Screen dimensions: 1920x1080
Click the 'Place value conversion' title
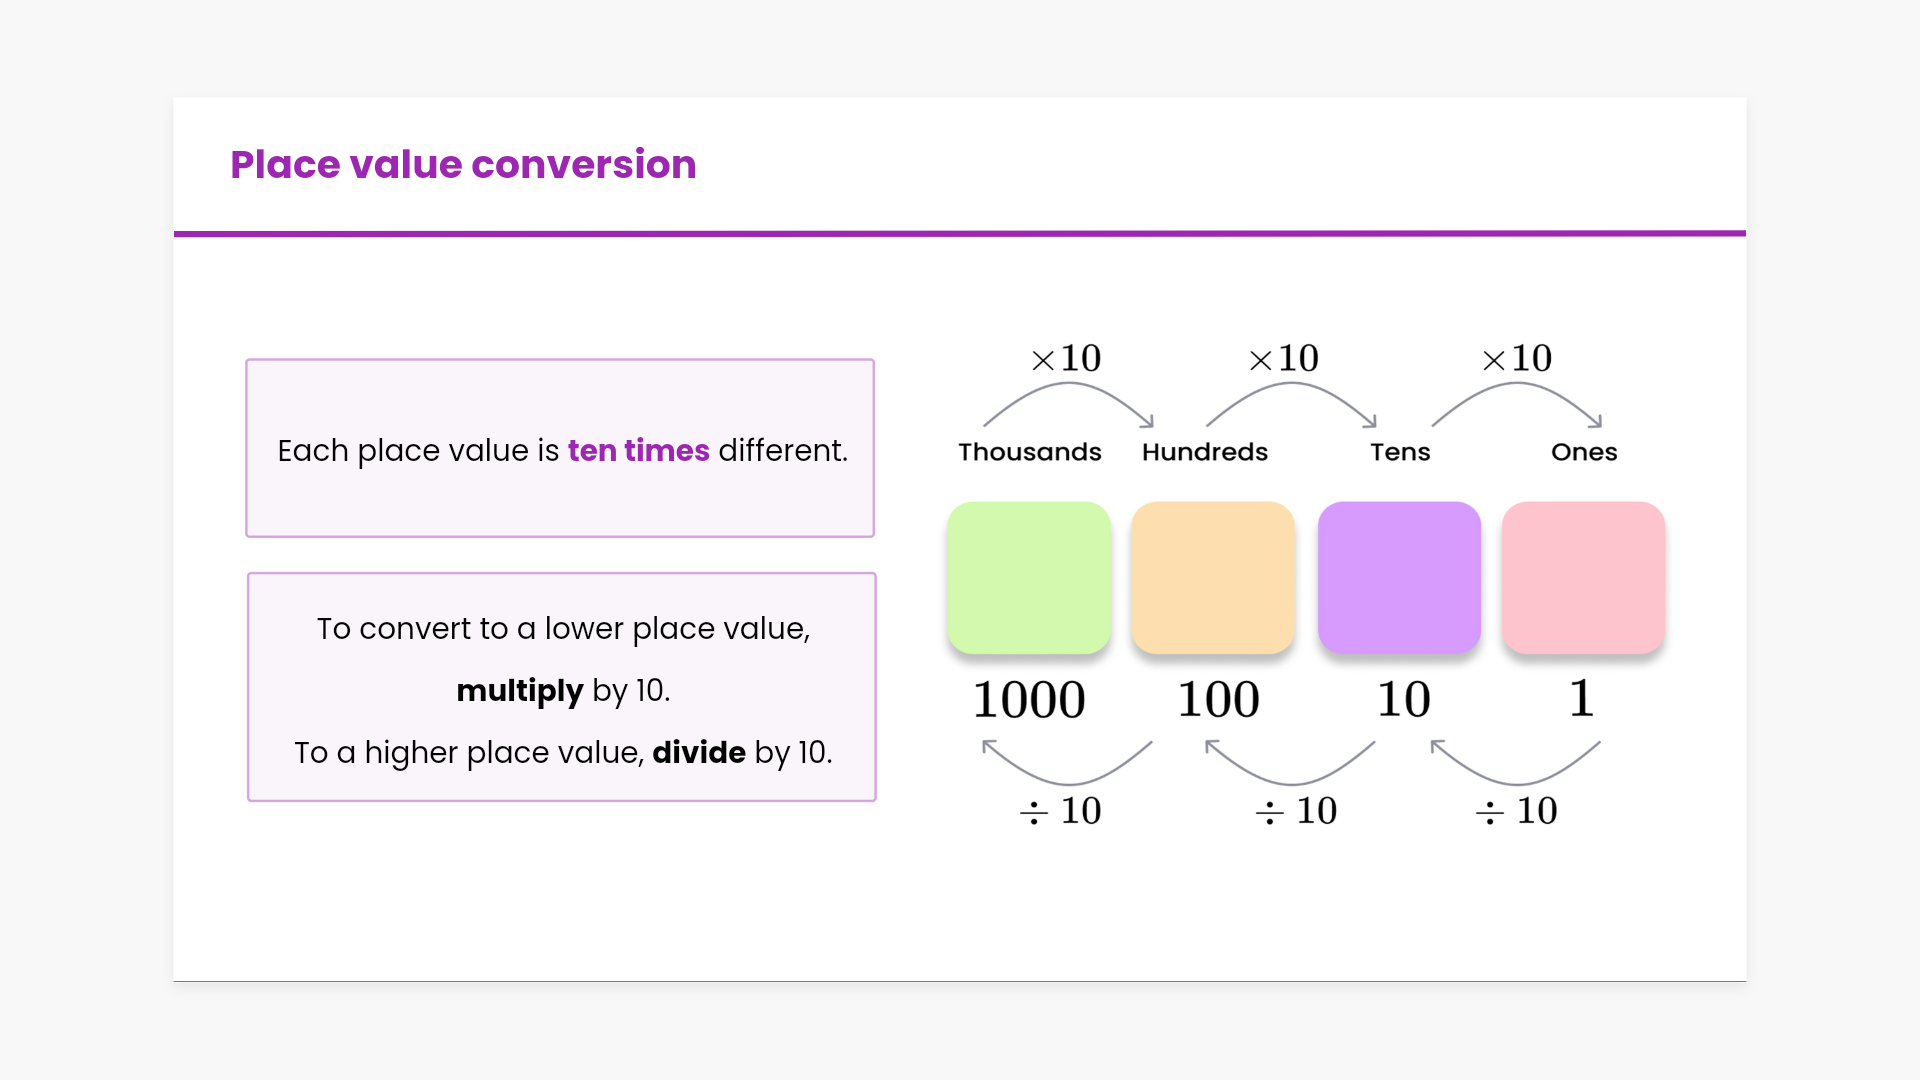463,165
